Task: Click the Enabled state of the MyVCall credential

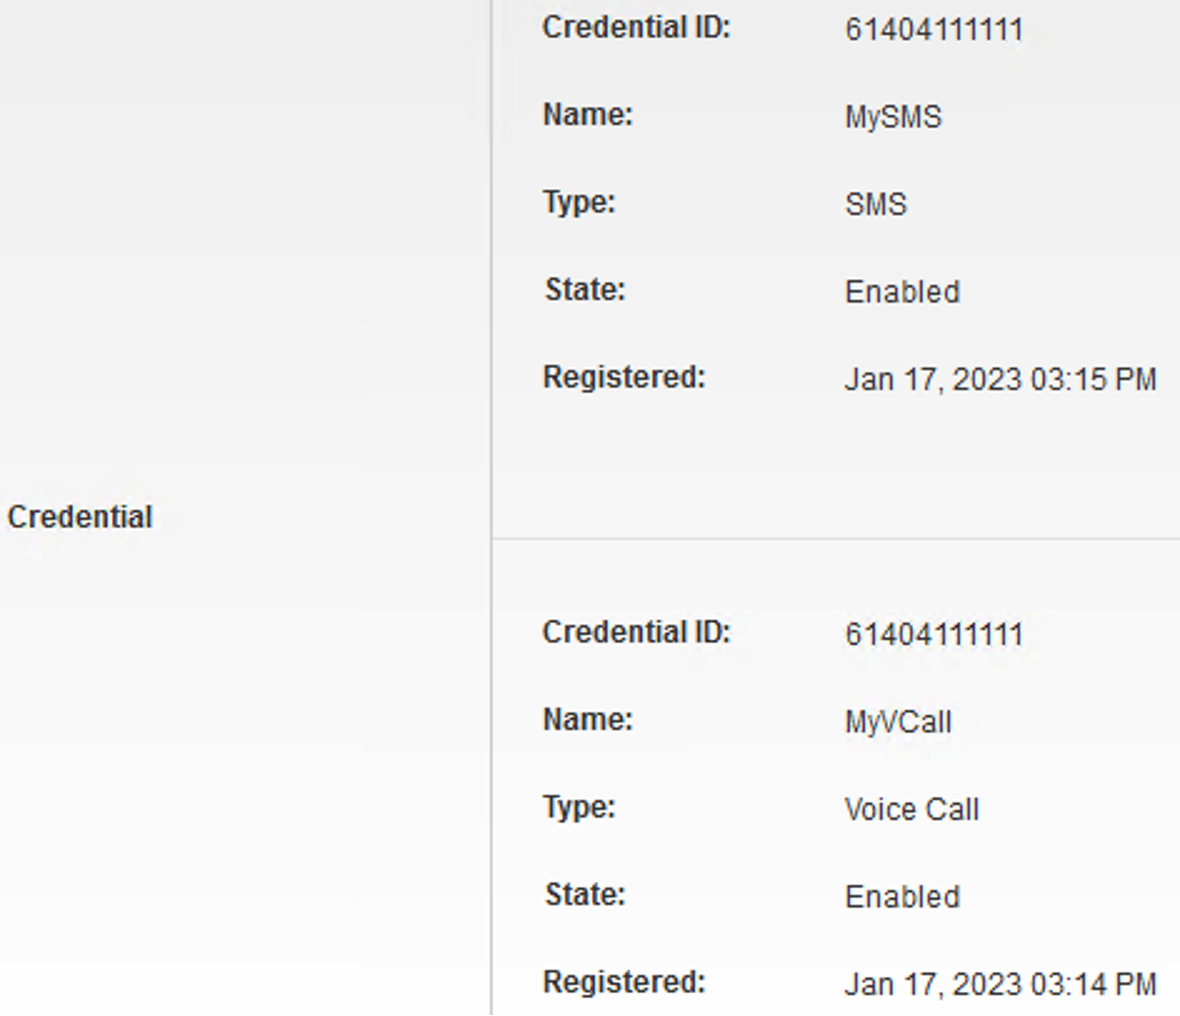Action: point(902,897)
